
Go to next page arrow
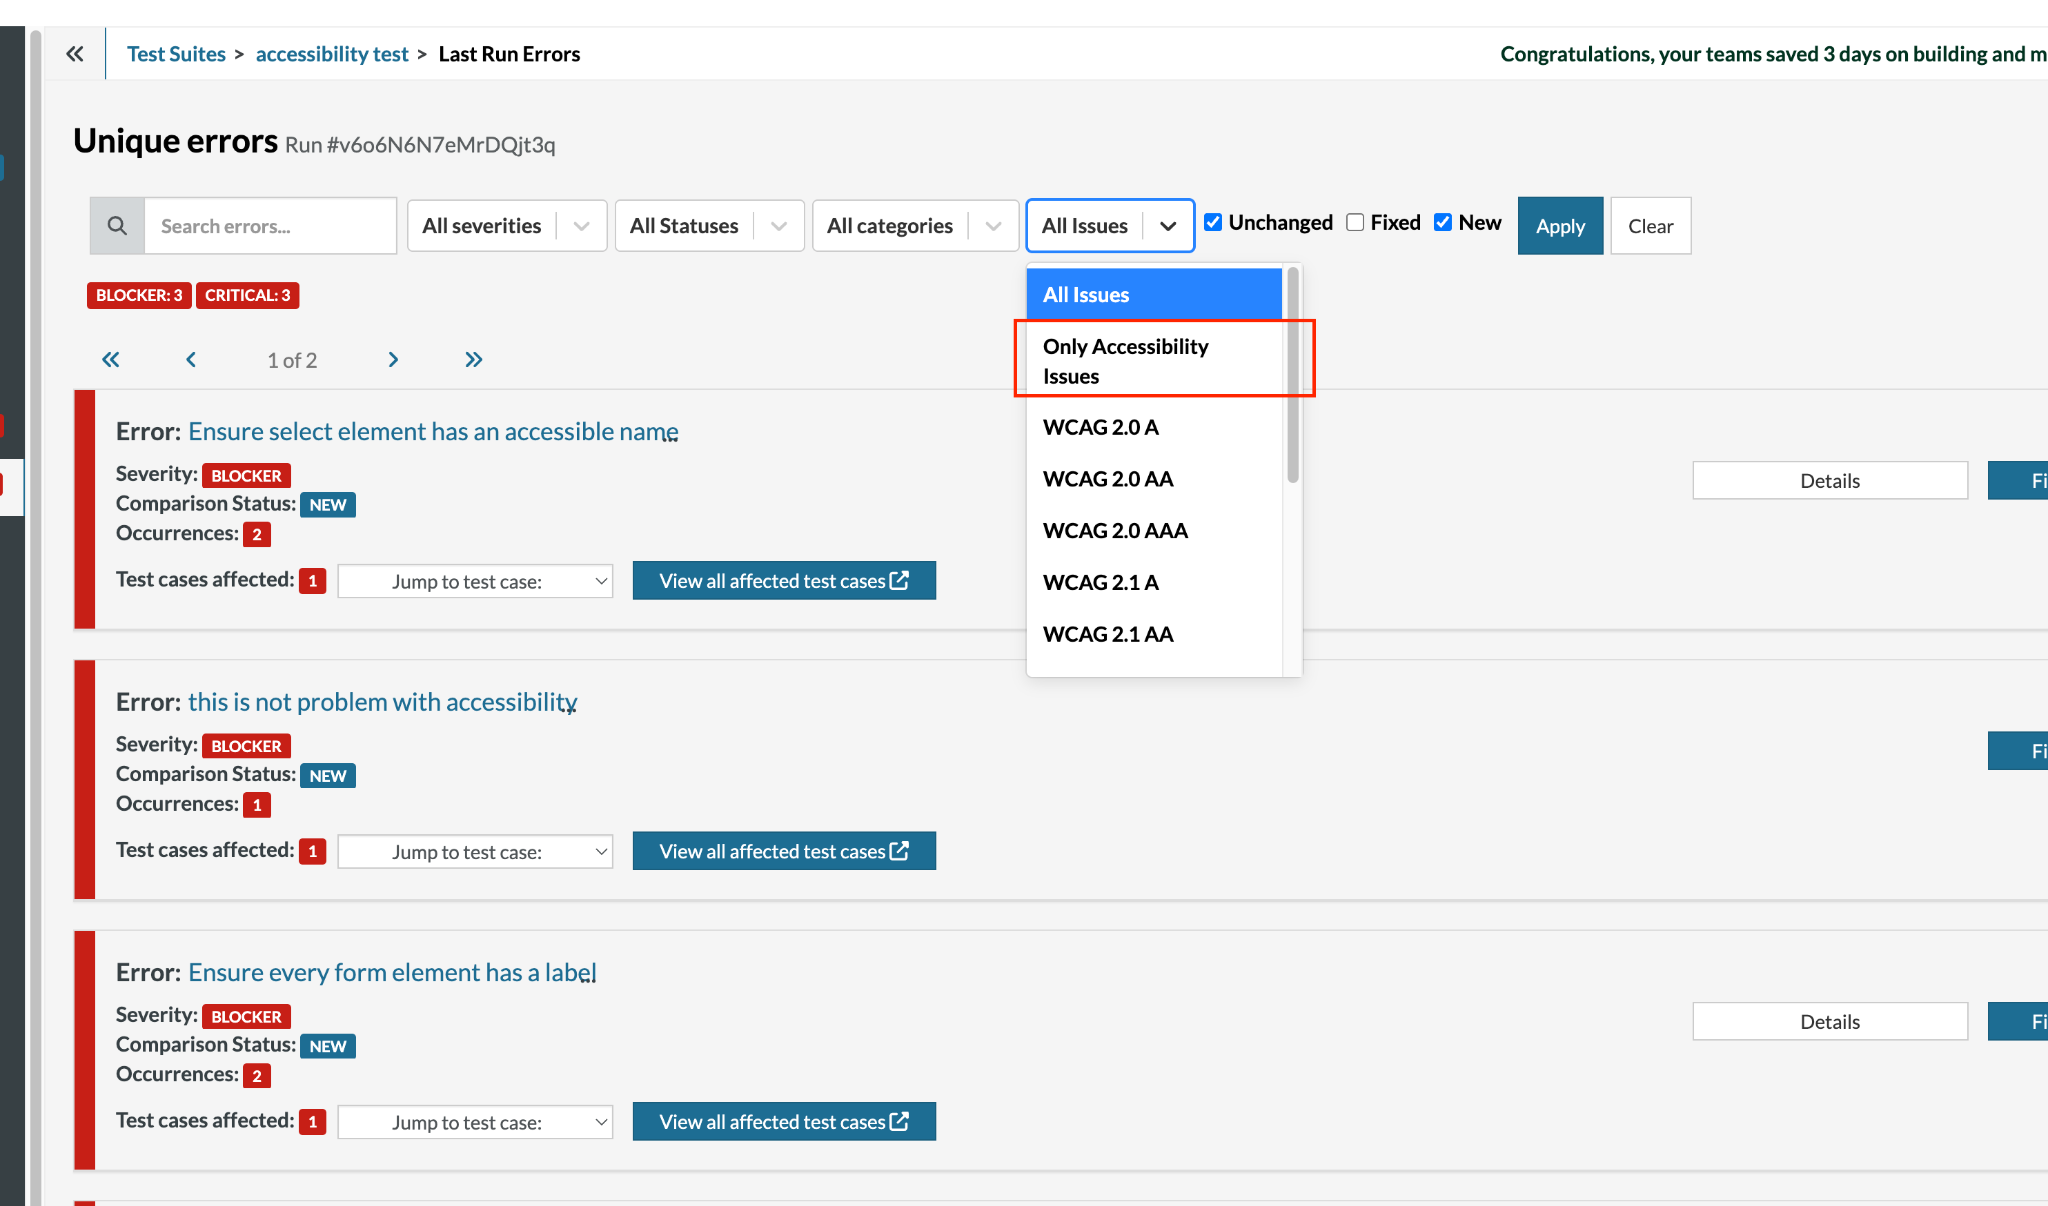click(393, 360)
